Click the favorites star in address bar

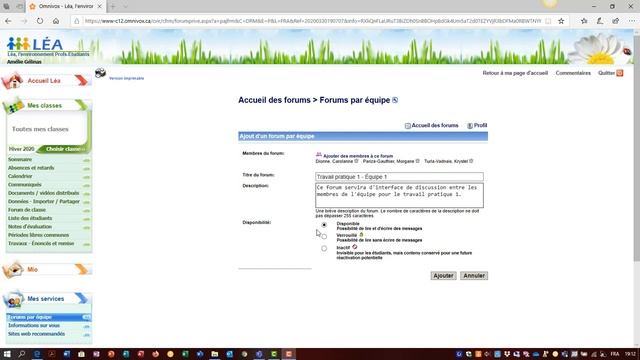click(x=561, y=21)
